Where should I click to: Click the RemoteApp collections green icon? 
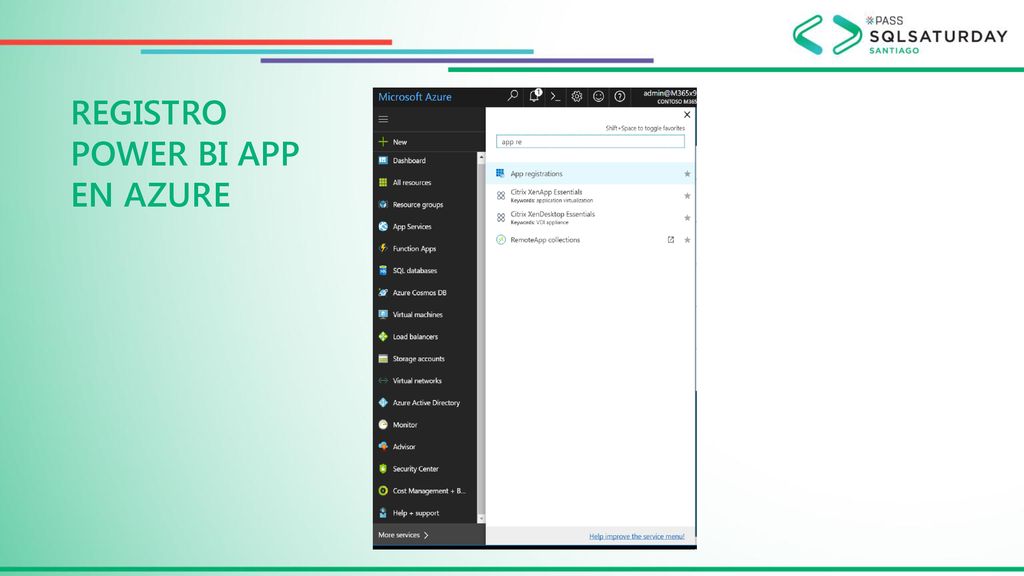pos(501,240)
